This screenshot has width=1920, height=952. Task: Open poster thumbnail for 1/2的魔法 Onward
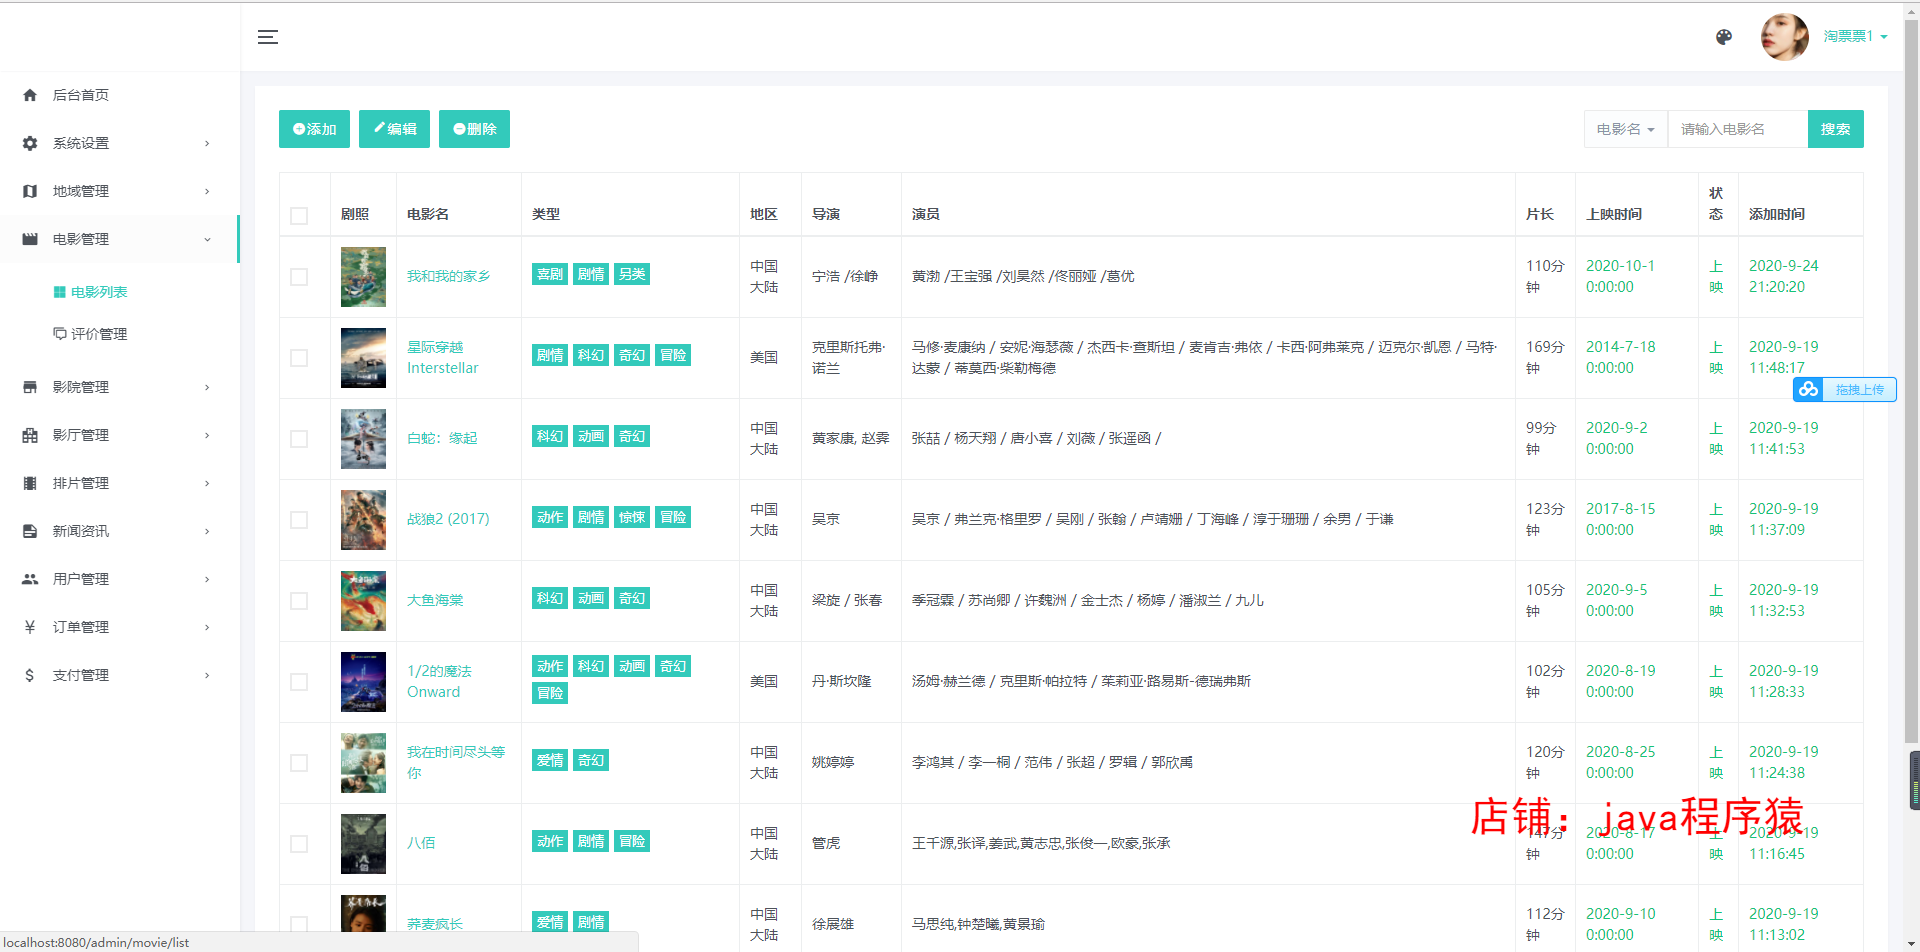[x=363, y=682]
